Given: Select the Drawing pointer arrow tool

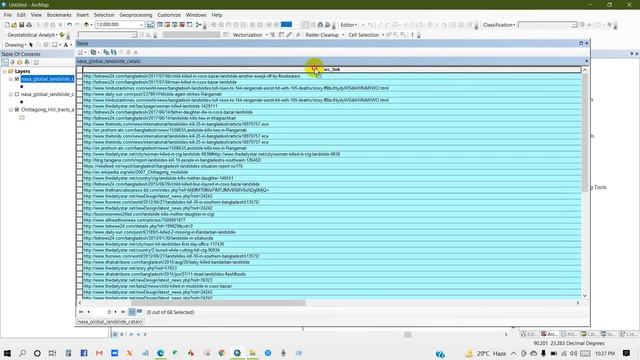Looking at the screenshot, I should click(x=31, y=45).
